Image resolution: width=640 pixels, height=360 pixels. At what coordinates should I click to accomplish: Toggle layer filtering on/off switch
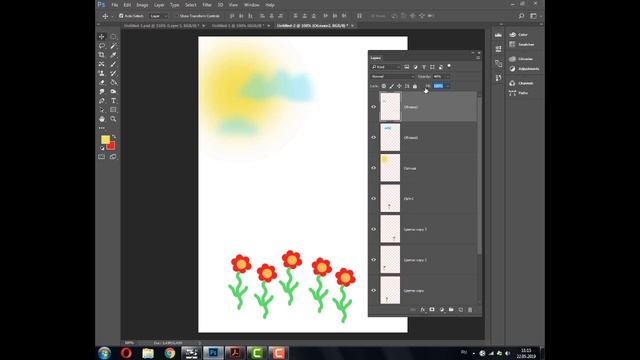pos(449,66)
